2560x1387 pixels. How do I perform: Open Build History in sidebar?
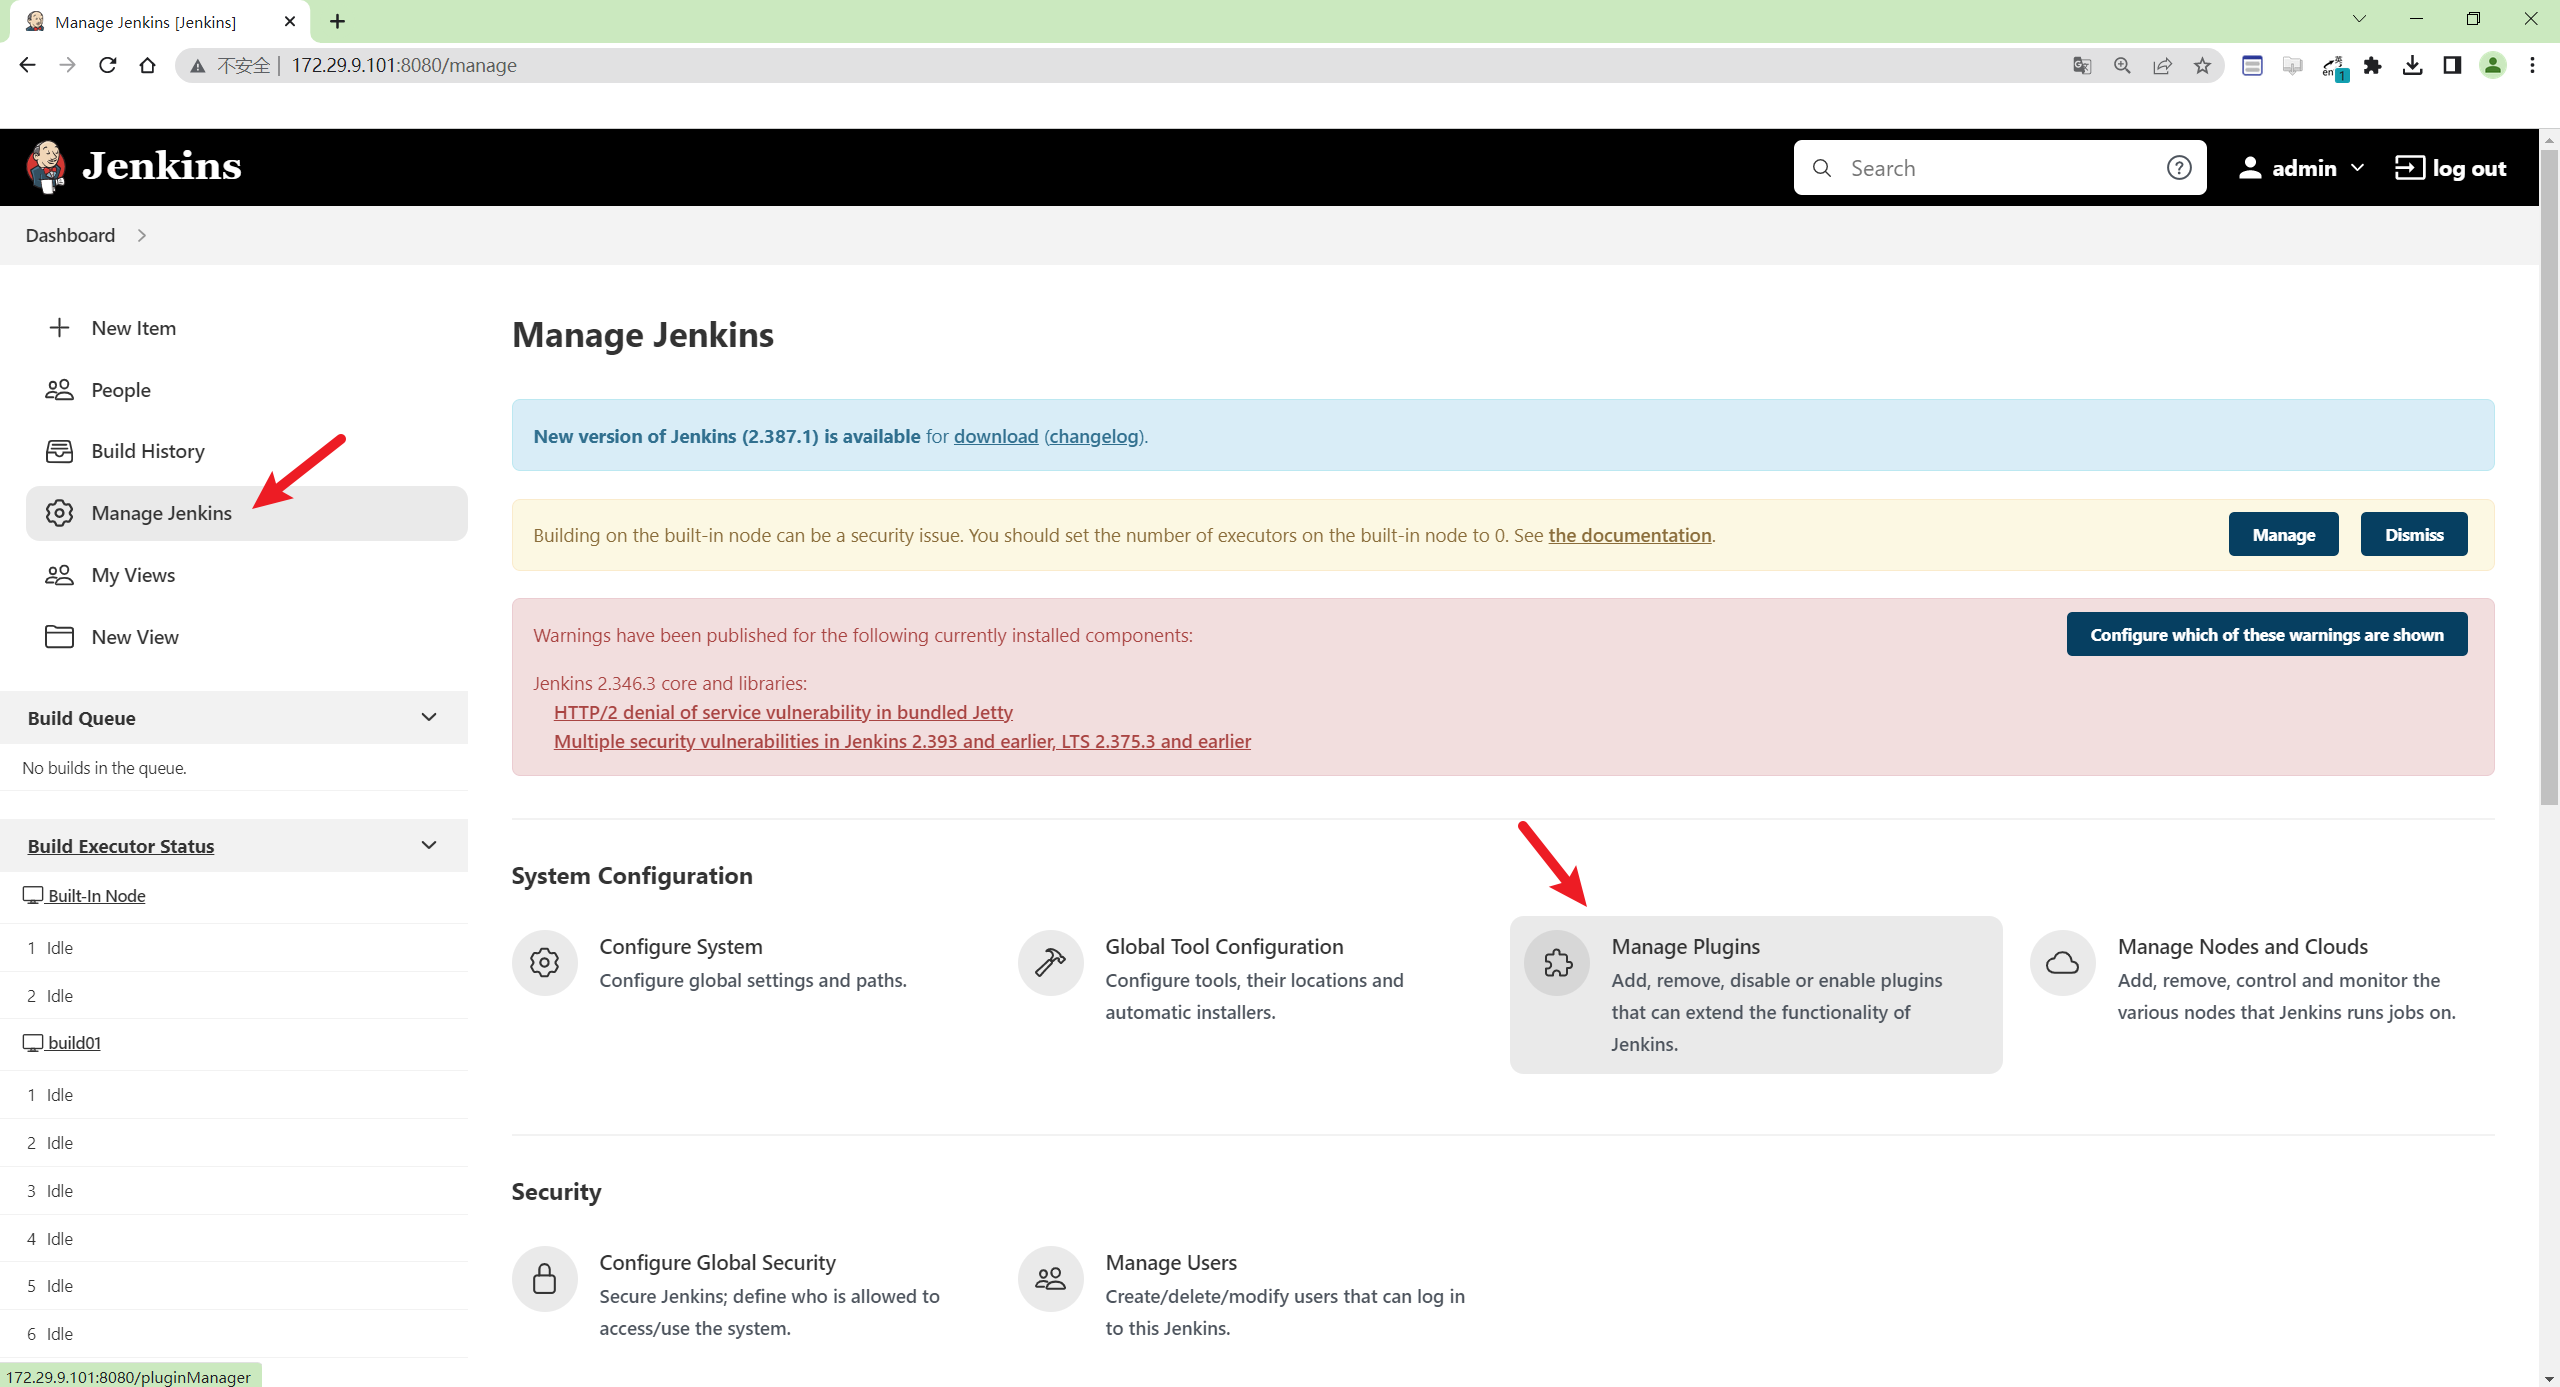coord(247,451)
